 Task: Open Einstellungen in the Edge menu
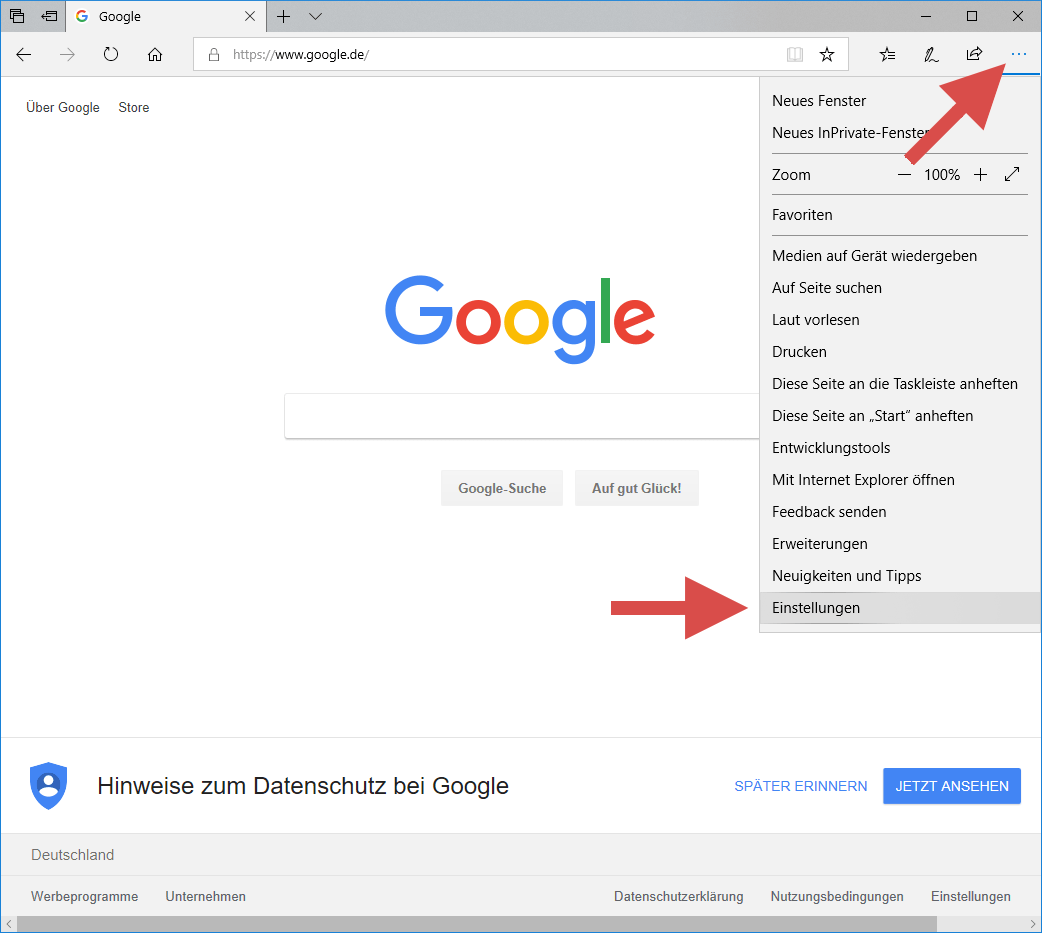(900, 608)
